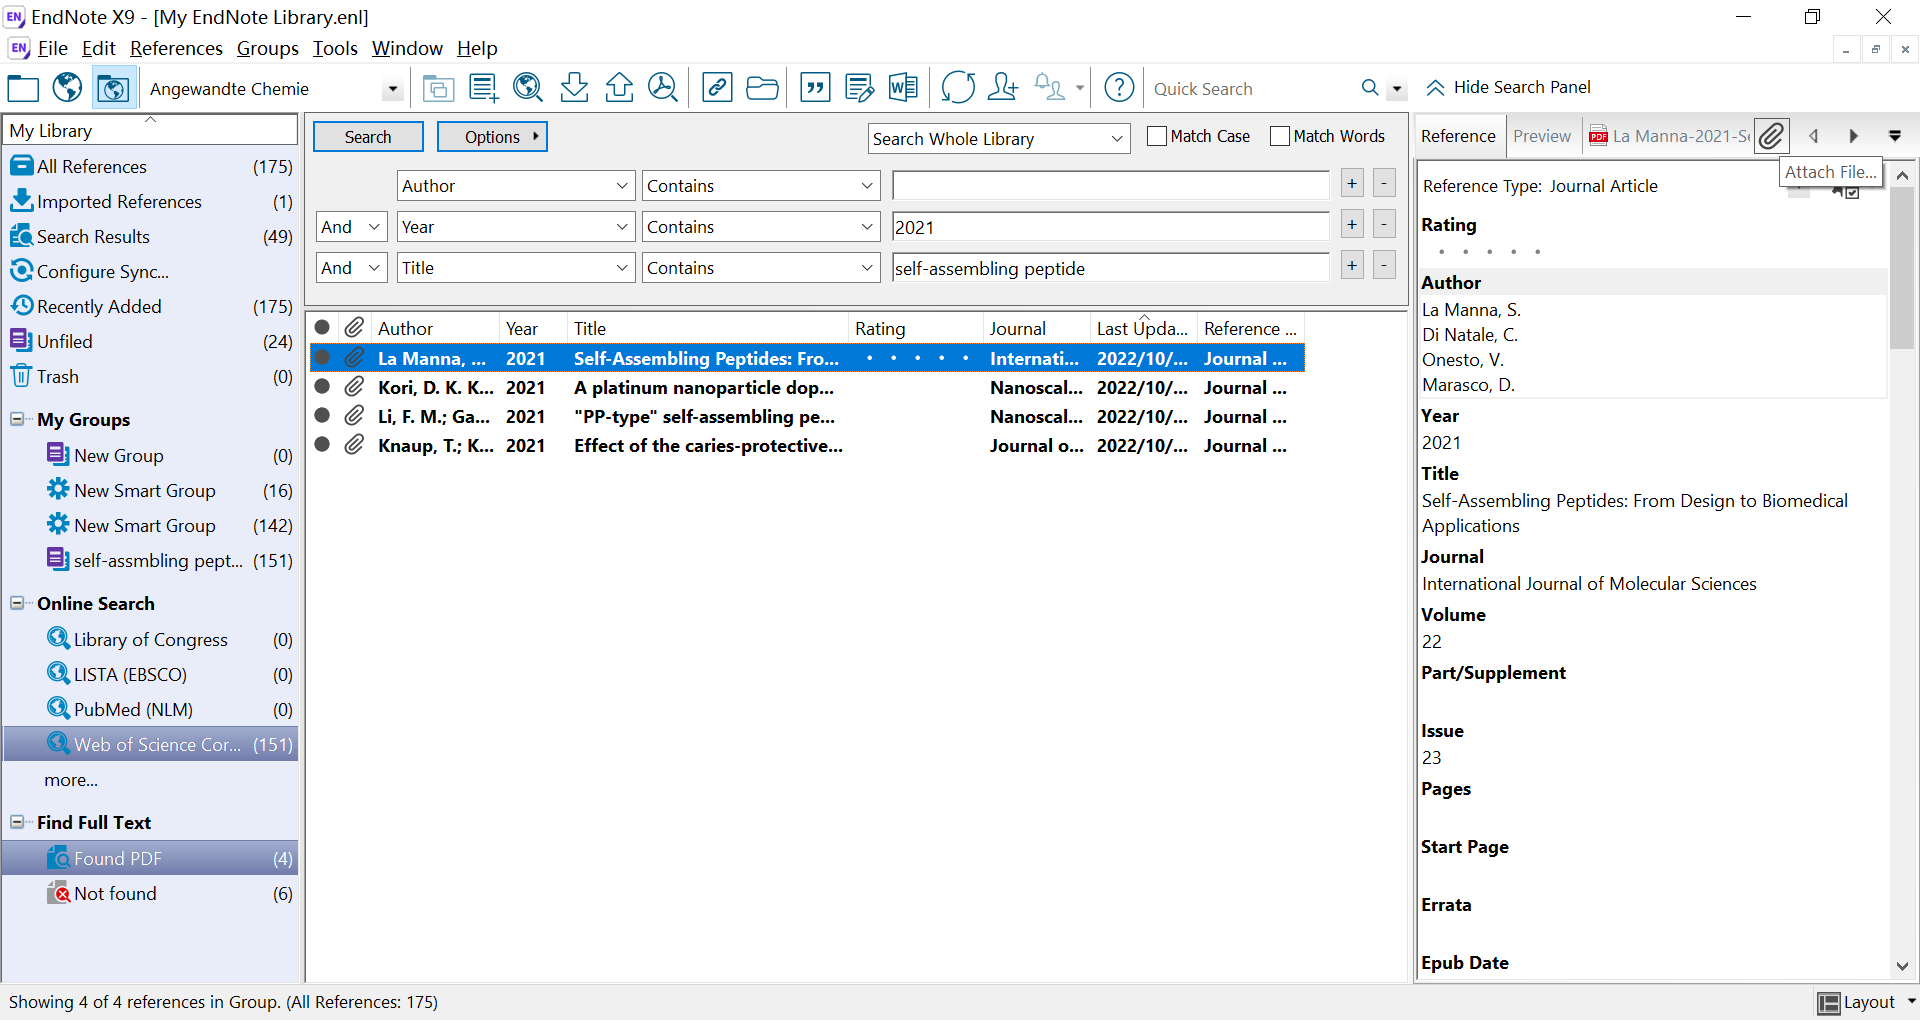Viewport: 1920px width, 1020px height.
Task: Toggle read status dot for Knaup row
Action: 322,444
